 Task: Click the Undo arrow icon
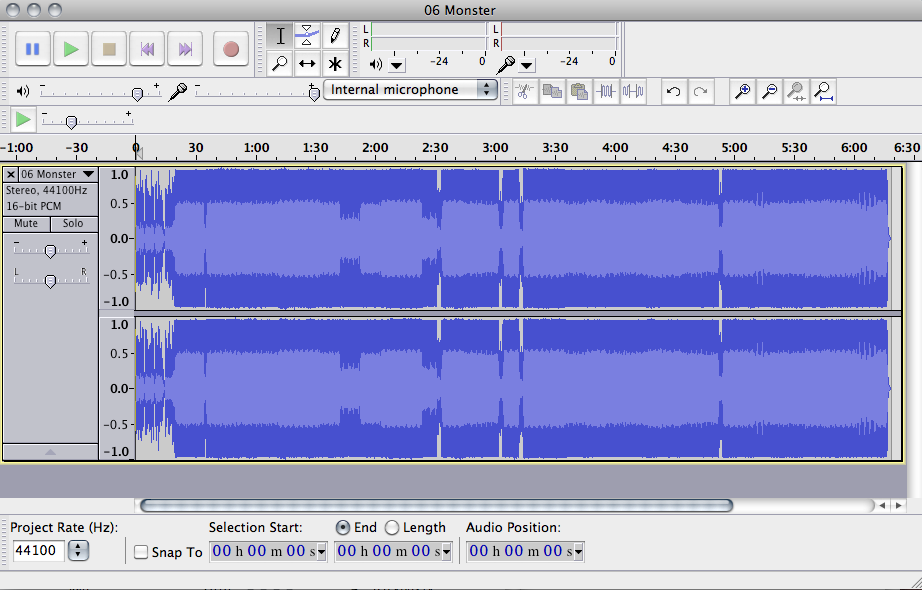674,91
